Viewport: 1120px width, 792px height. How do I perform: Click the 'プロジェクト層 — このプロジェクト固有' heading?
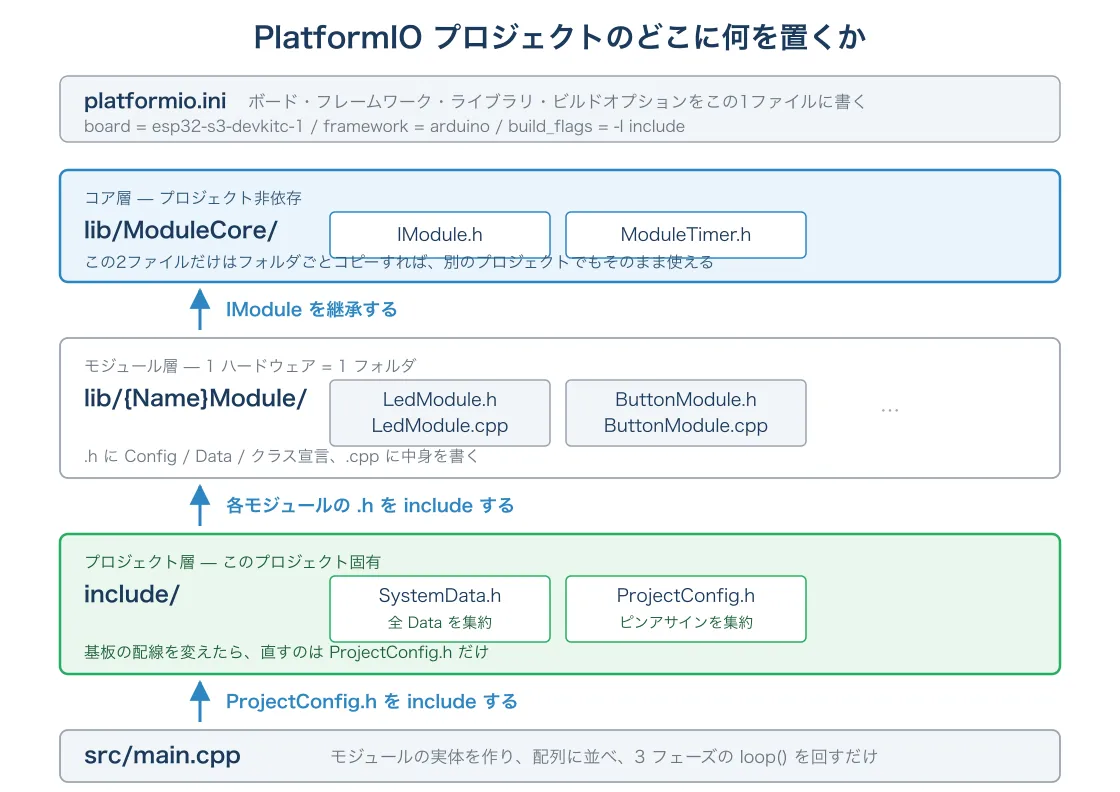pyautogui.click(x=232, y=562)
